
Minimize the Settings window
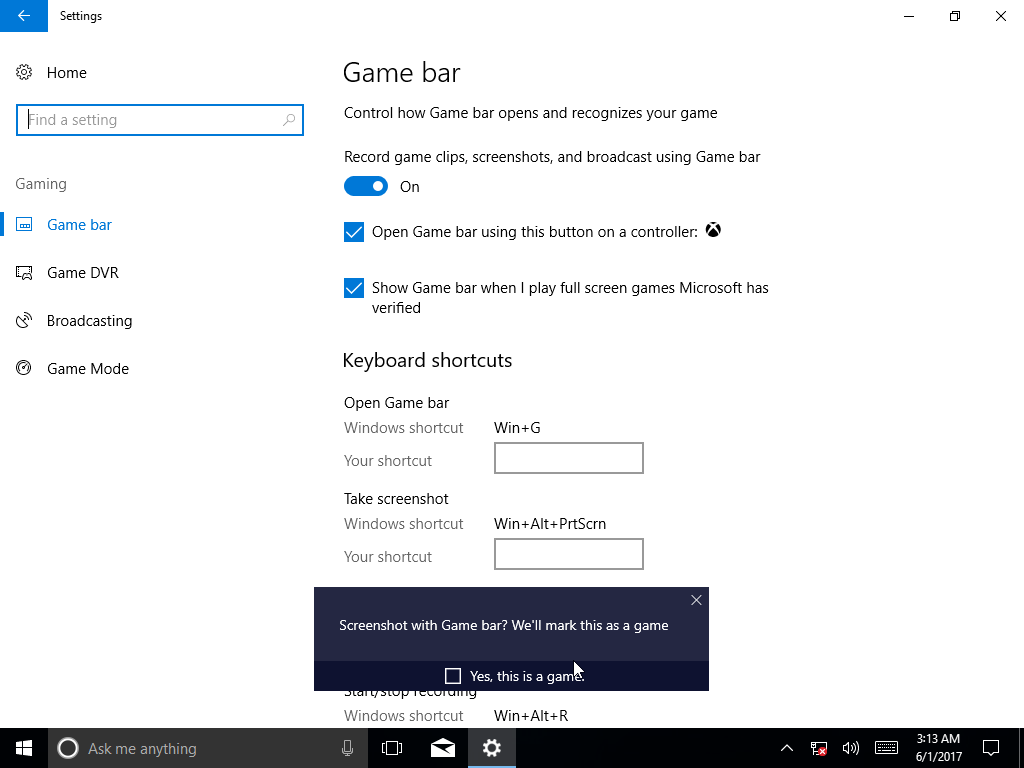point(909,16)
